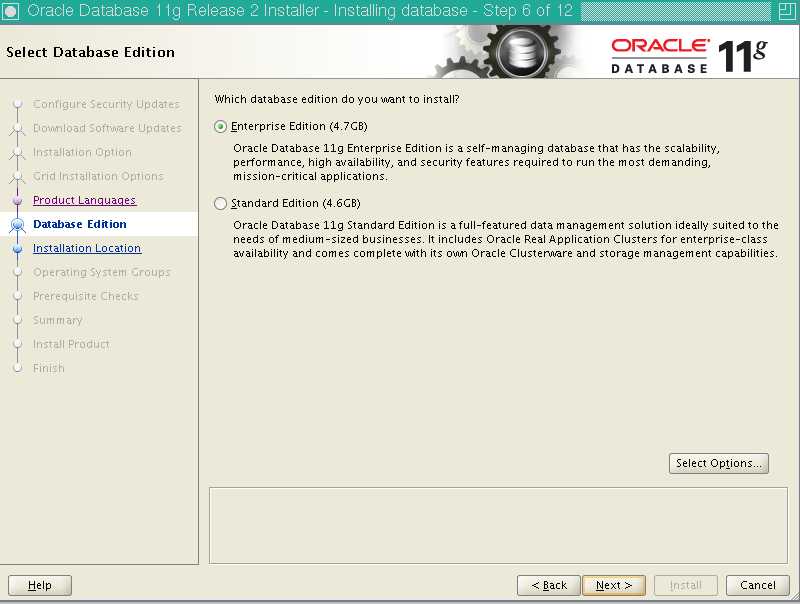Click inside the empty message area box
The height and width of the screenshot is (604, 800).
click(498, 525)
